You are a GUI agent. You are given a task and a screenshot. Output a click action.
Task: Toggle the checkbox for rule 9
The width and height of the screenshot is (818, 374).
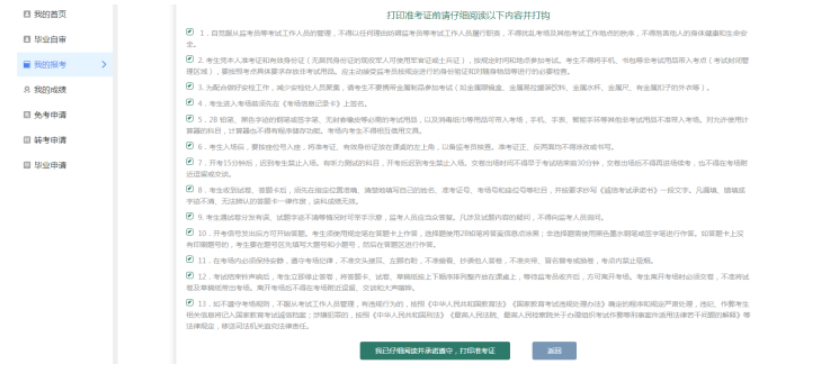[190, 216]
